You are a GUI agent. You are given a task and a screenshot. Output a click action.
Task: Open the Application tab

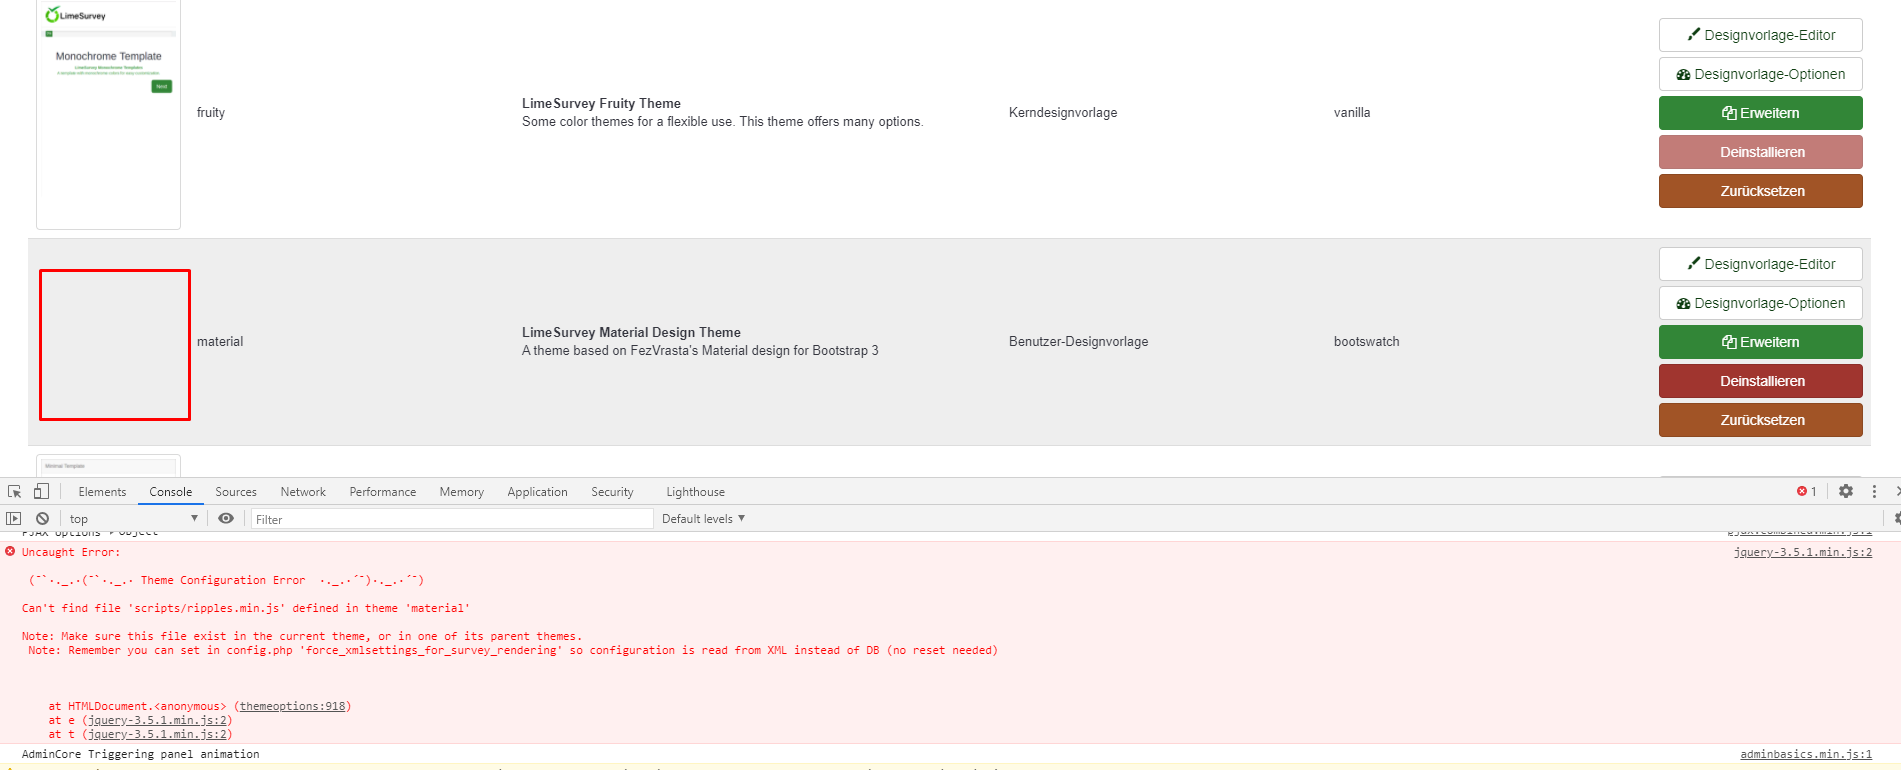pyautogui.click(x=537, y=492)
